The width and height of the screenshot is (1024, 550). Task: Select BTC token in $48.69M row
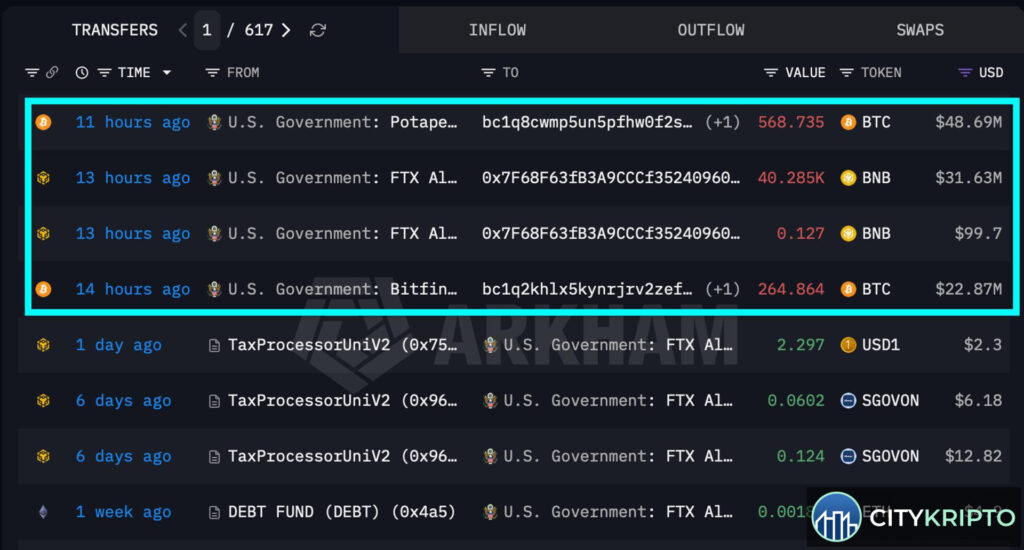[x=876, y=122]
